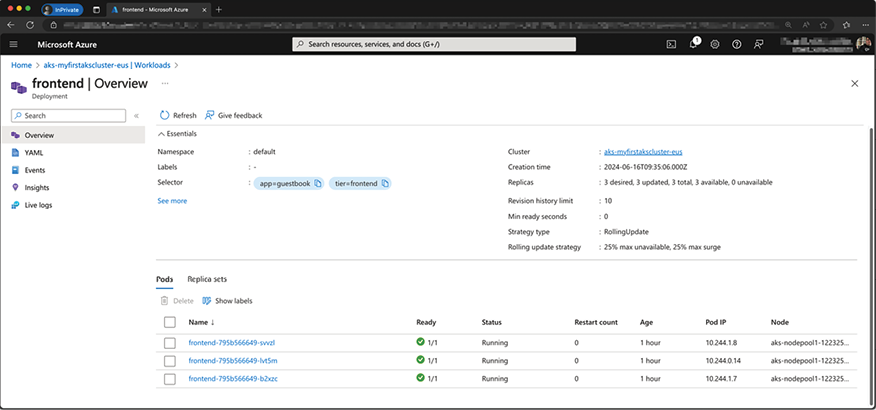Bookmark page with the star icon
876x410 pixels.
823,25
